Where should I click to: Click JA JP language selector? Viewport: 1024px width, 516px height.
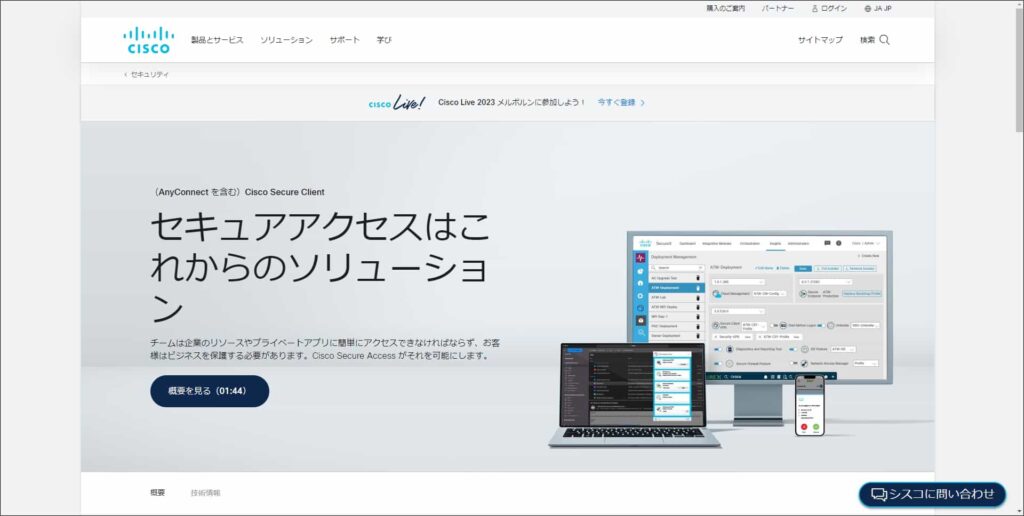pos(882,8)
